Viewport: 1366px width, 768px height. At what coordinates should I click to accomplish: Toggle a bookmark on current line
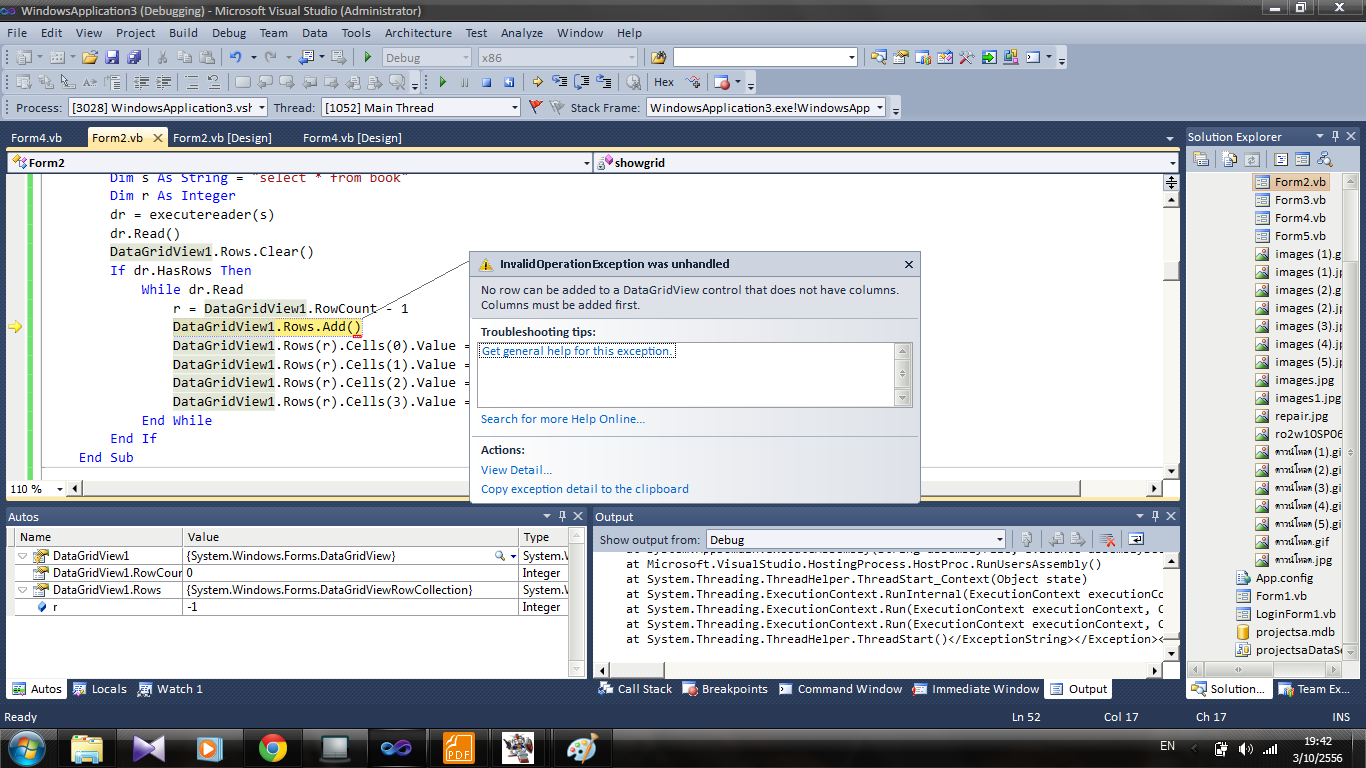243,82
